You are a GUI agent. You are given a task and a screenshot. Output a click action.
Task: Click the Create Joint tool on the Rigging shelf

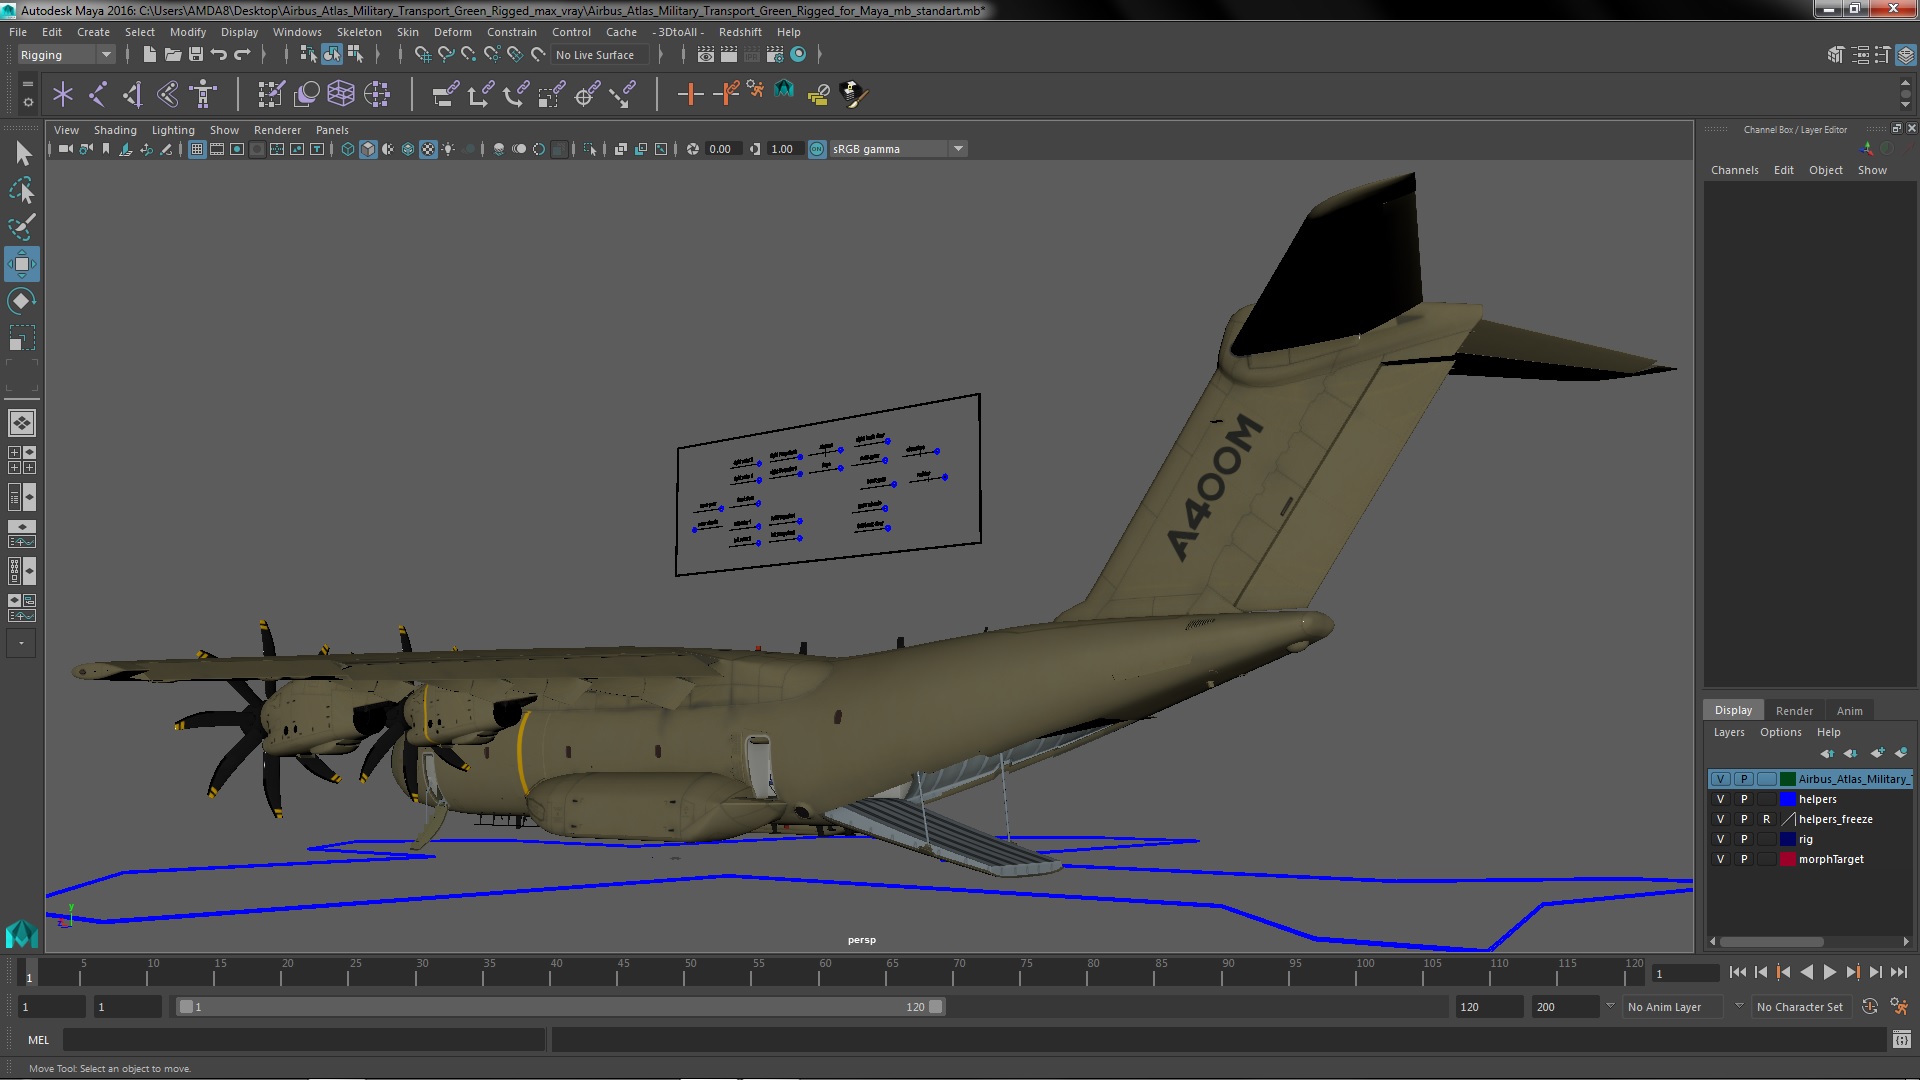pos(97,94)
